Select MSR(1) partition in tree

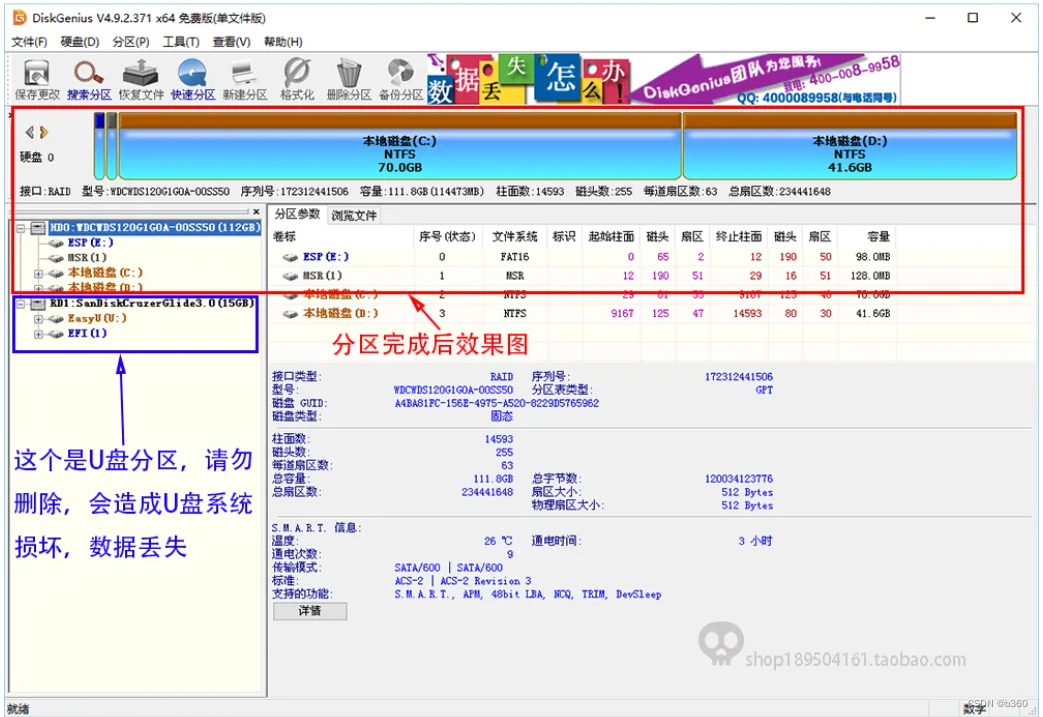86,257
